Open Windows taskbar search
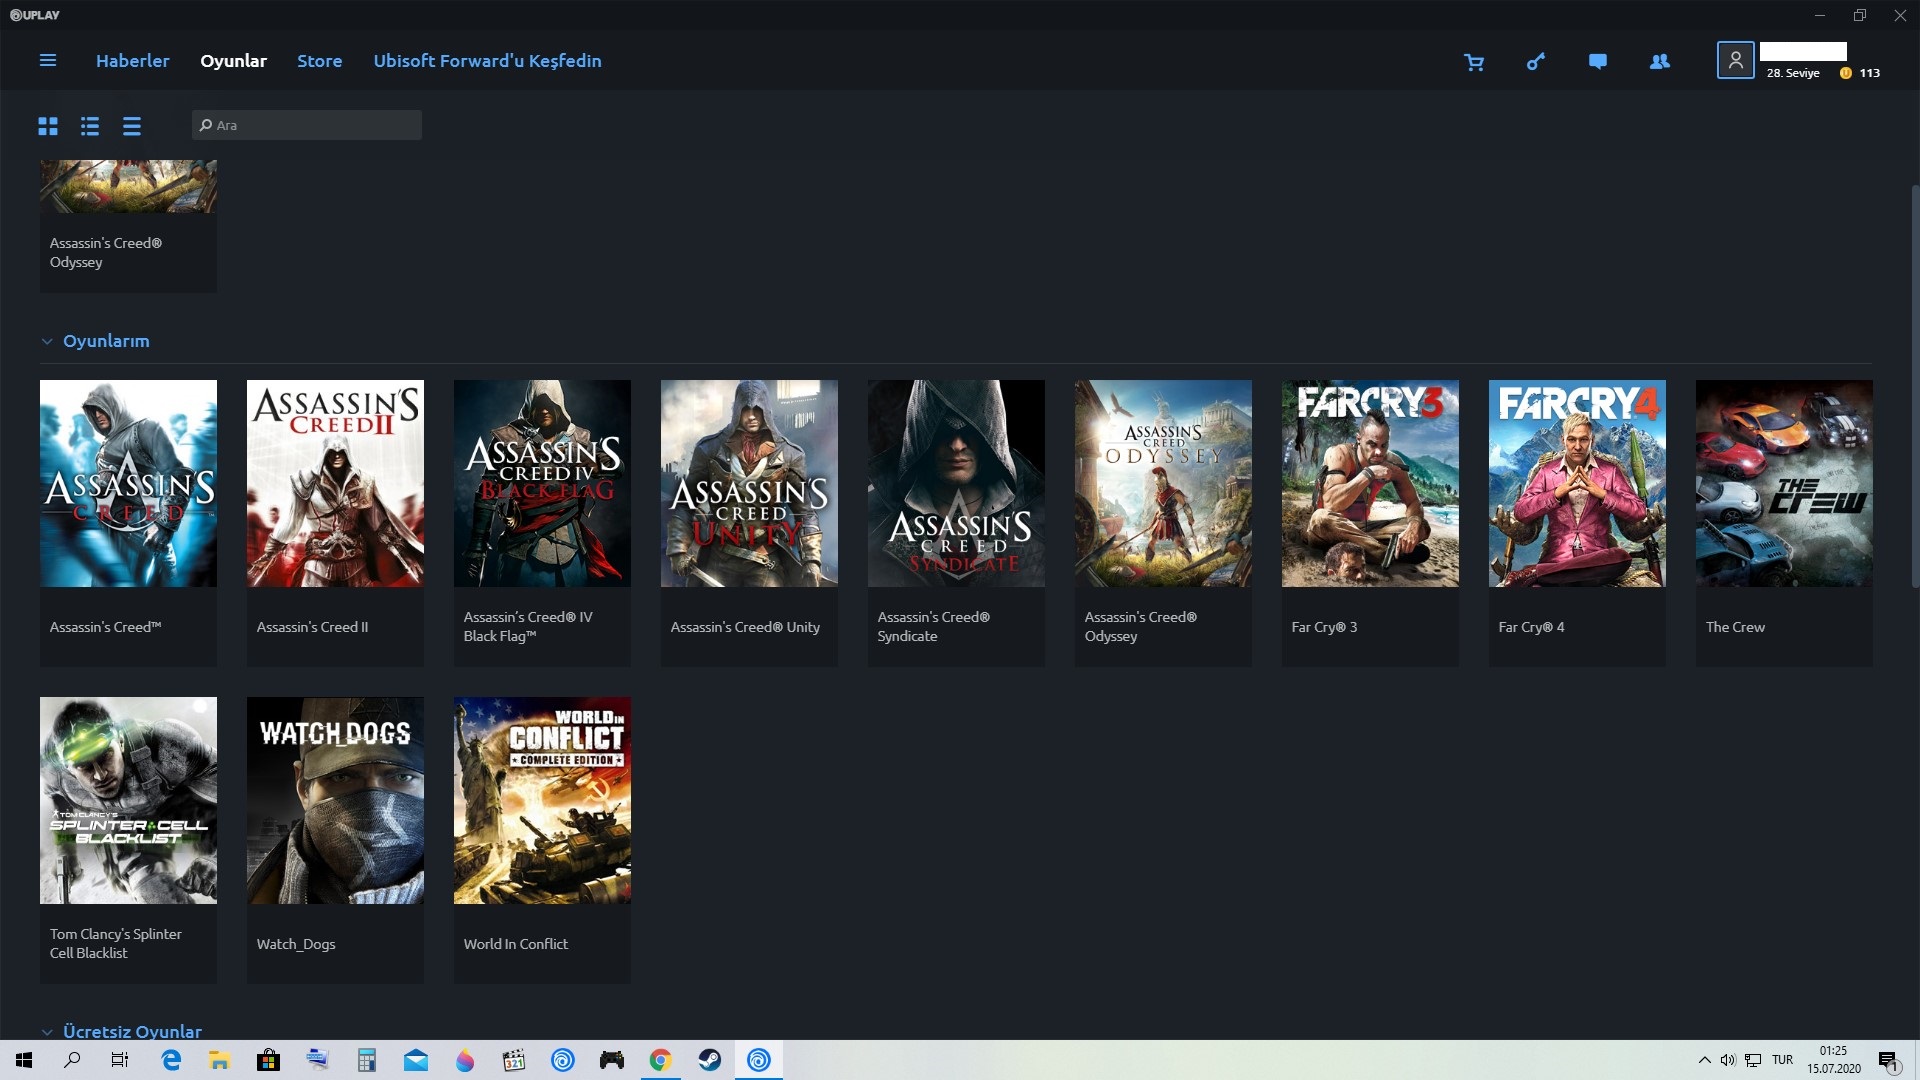This screenshot has width=1920, height=1080. [72, 1060]
